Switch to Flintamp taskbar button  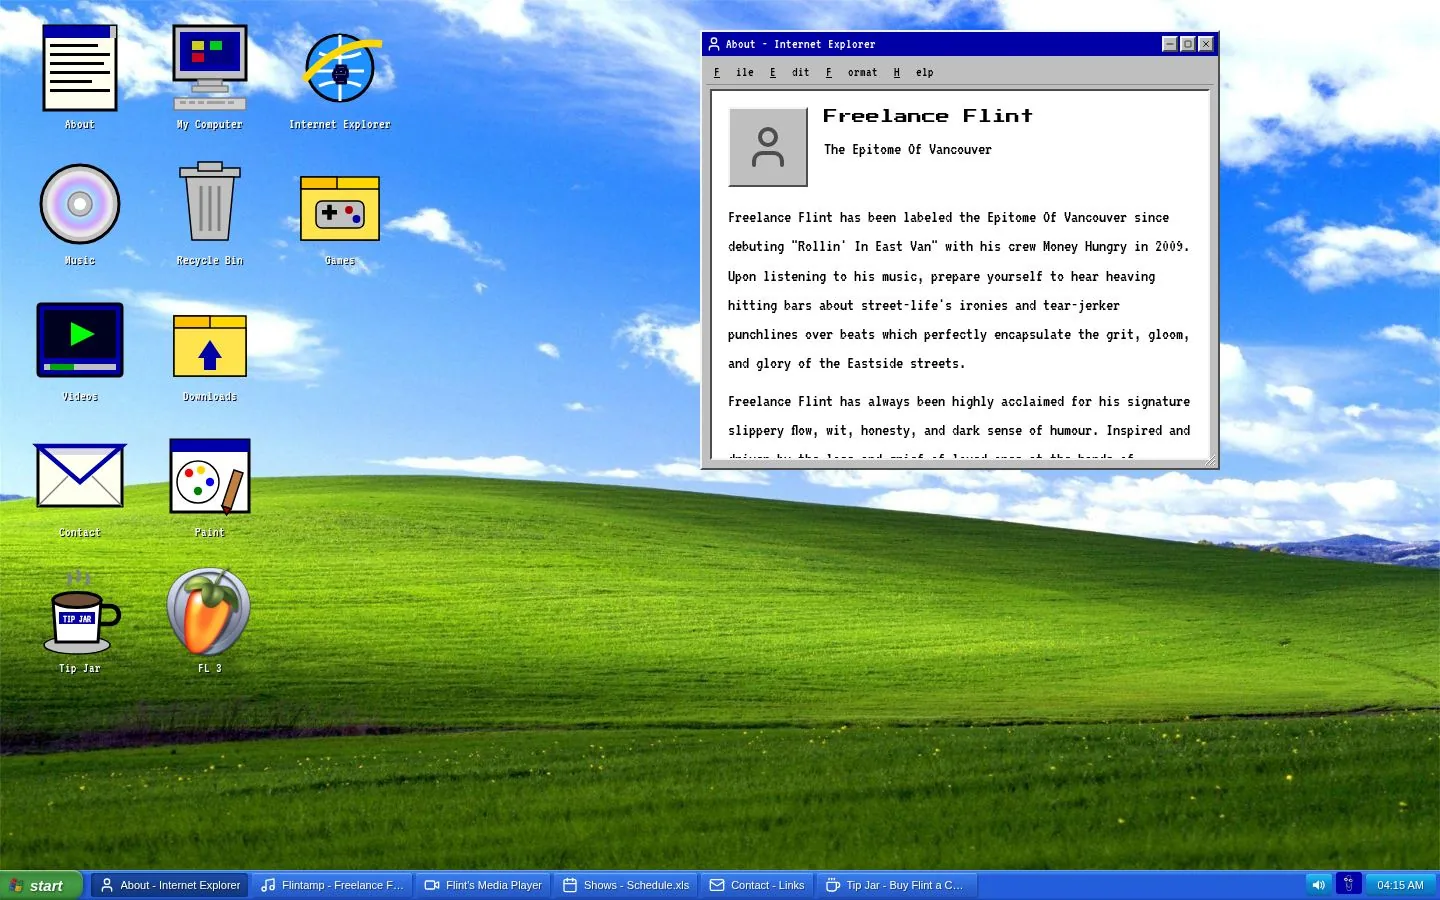pos(332,885)
